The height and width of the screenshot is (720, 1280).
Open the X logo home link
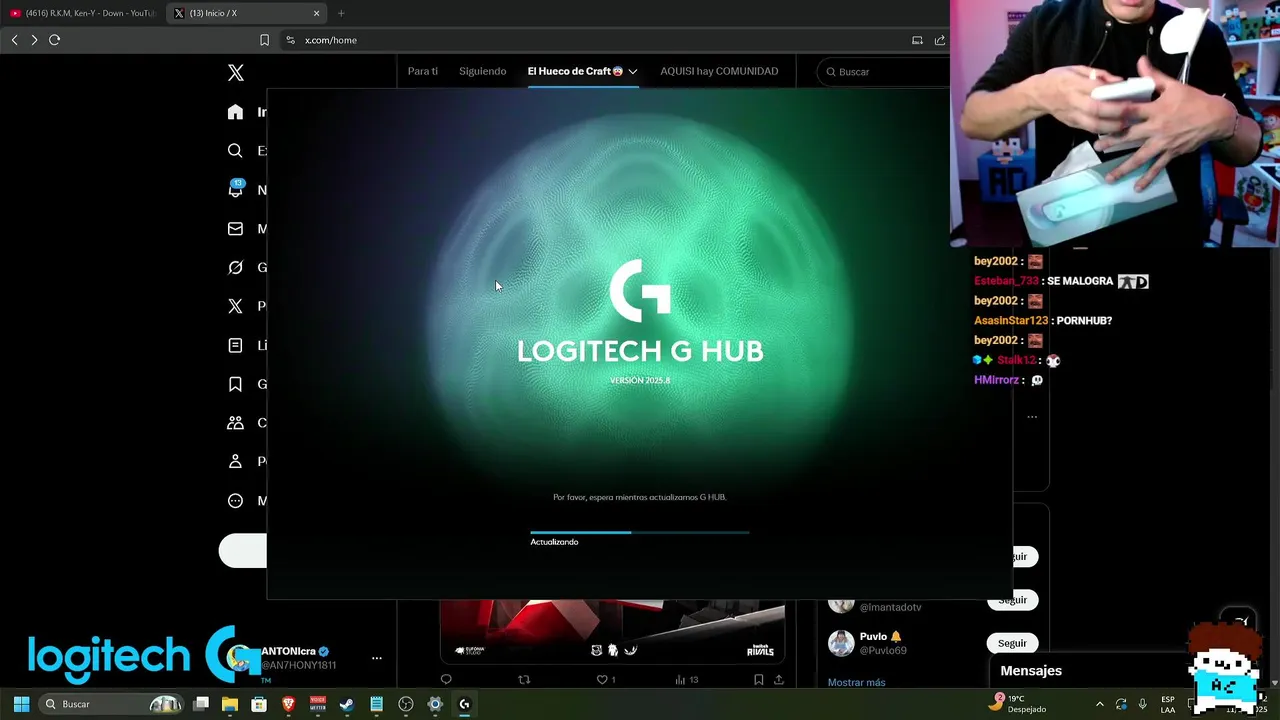pos(236,73)
